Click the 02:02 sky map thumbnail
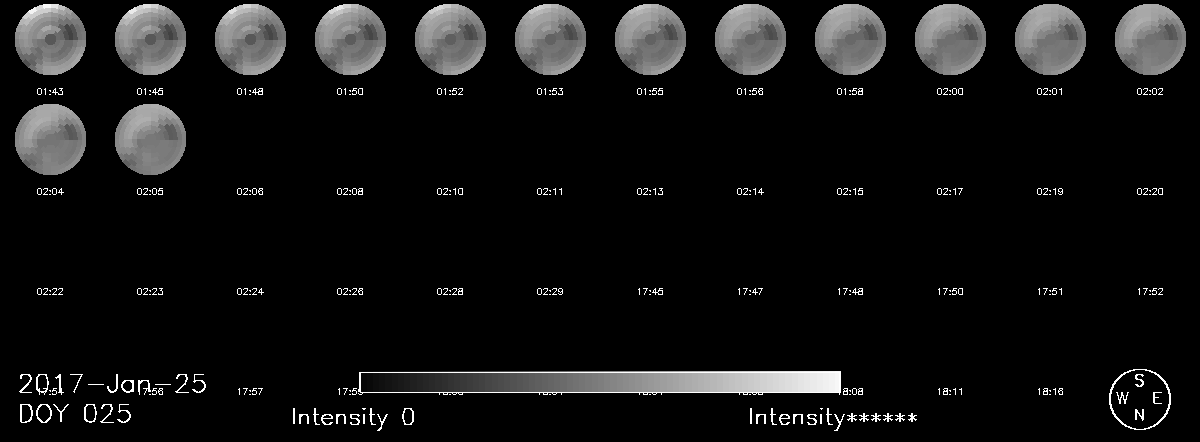The height and width of the screenshot is (442, 1200). click(1150, 41)
